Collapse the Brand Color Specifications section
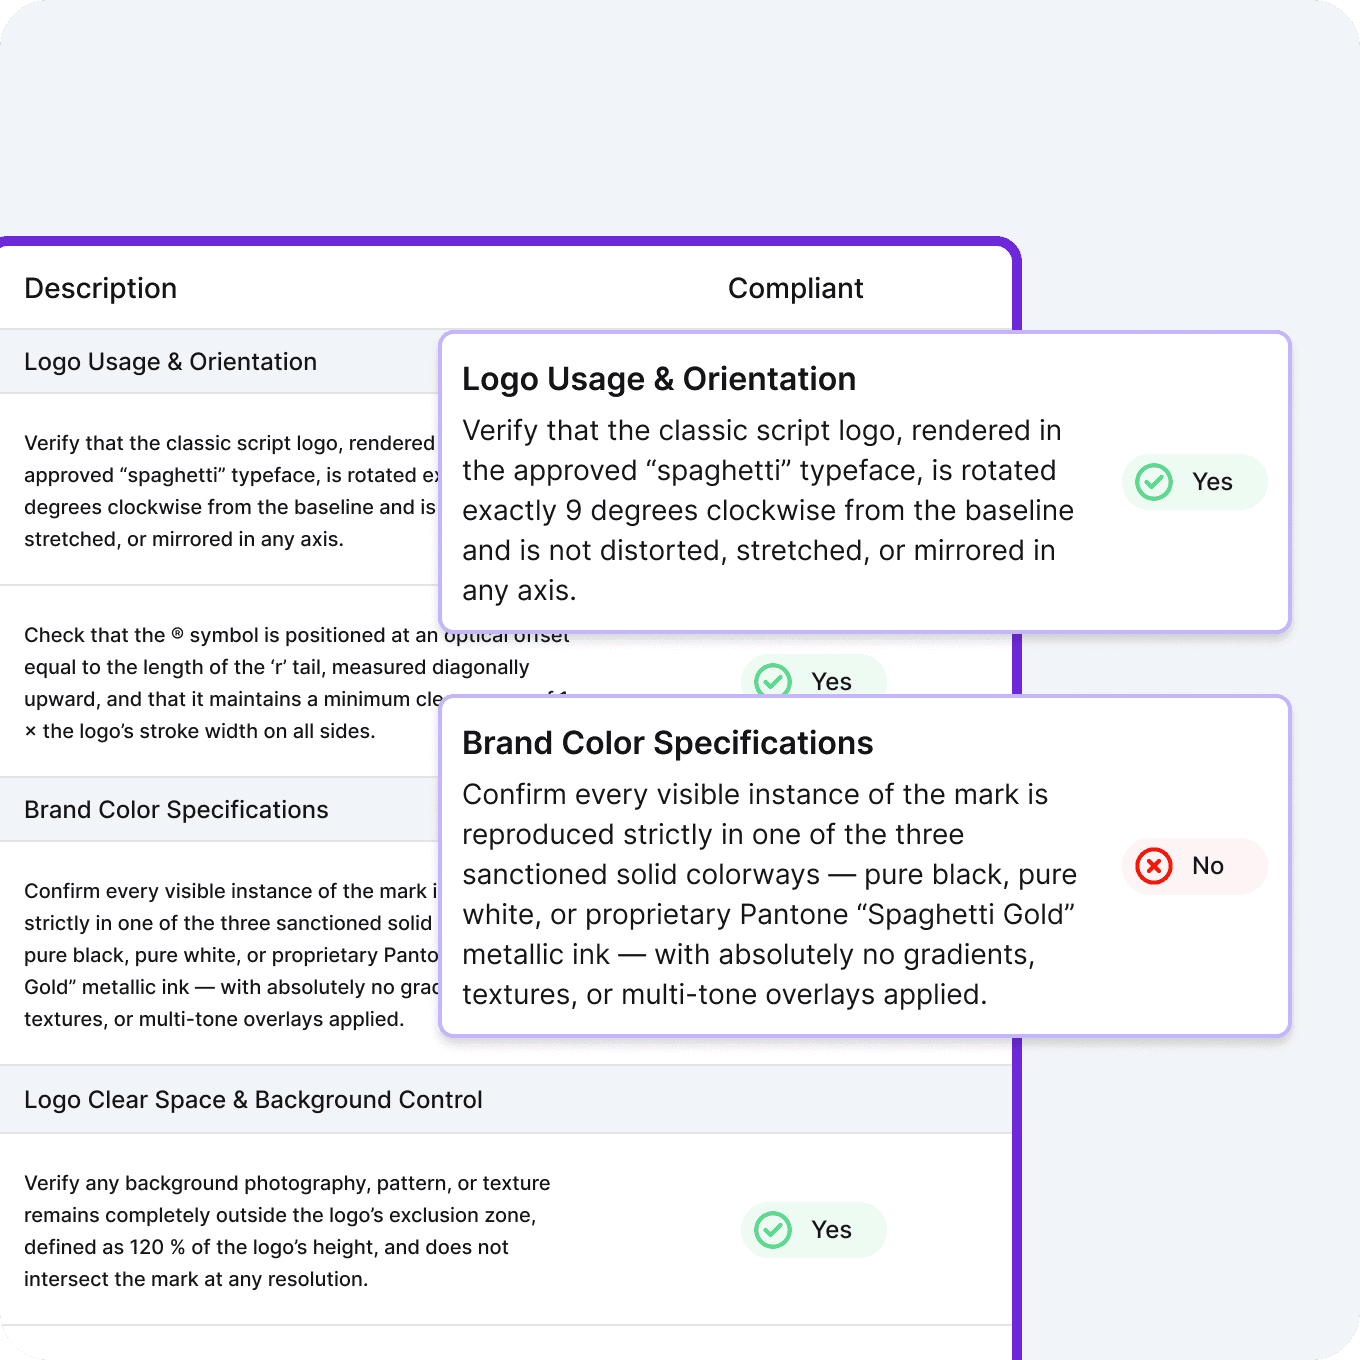This screenshot has width=1360, height=1360. point(177,809)
